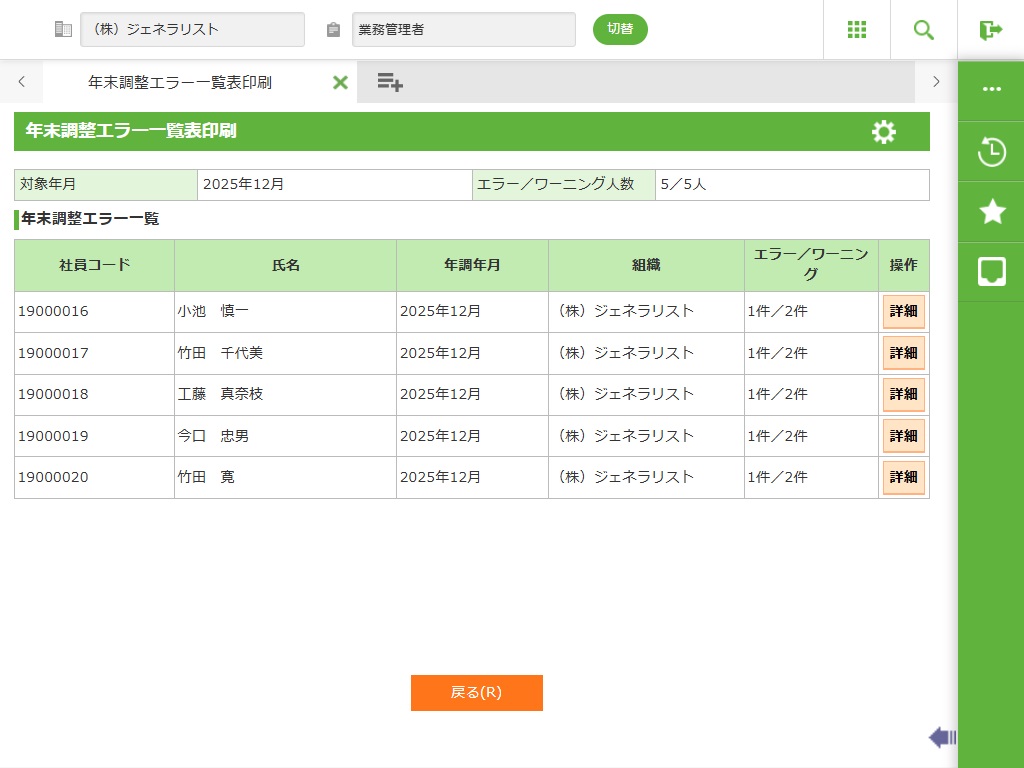Image resolution: width=1024 pixels, height=768 pixels.
Task: Open 詳細 for employee 小池 慎一
Action: pos(903,311)
